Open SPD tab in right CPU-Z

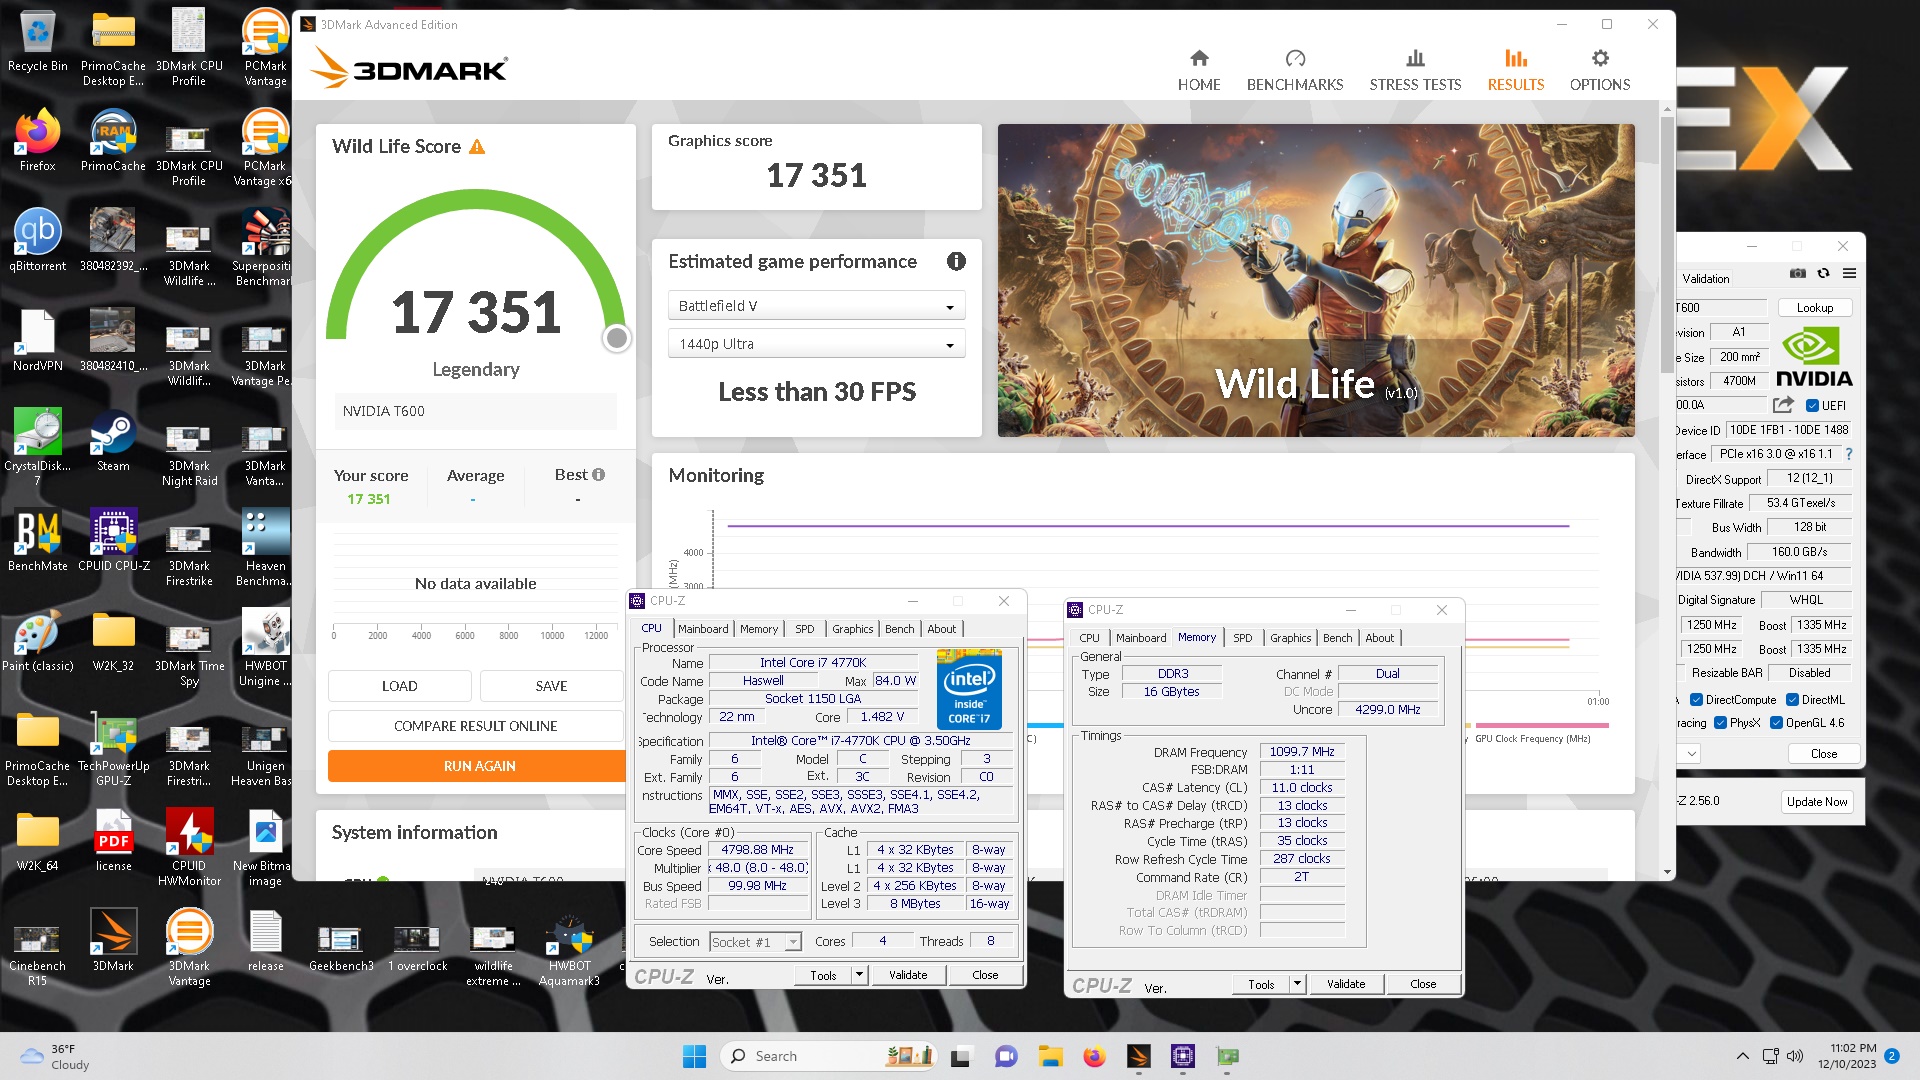tap(1242, 638)
